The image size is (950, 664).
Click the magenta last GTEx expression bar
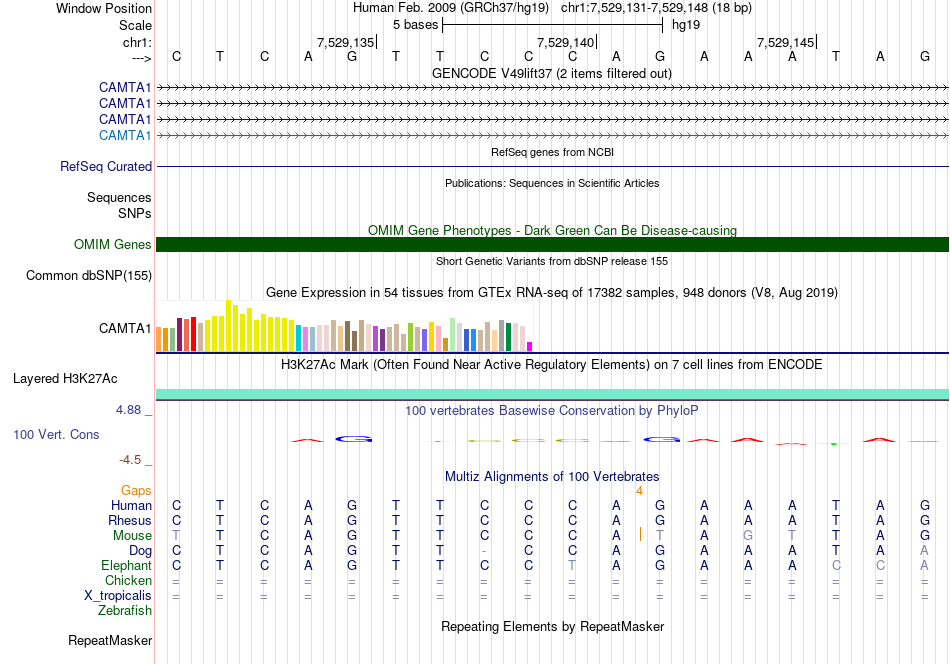click(530, 347)
